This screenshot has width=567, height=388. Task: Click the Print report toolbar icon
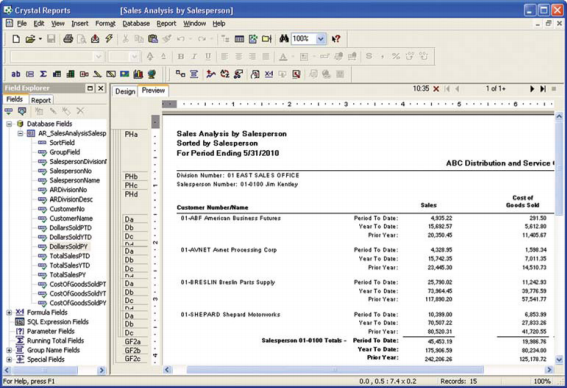pos(68,39)
